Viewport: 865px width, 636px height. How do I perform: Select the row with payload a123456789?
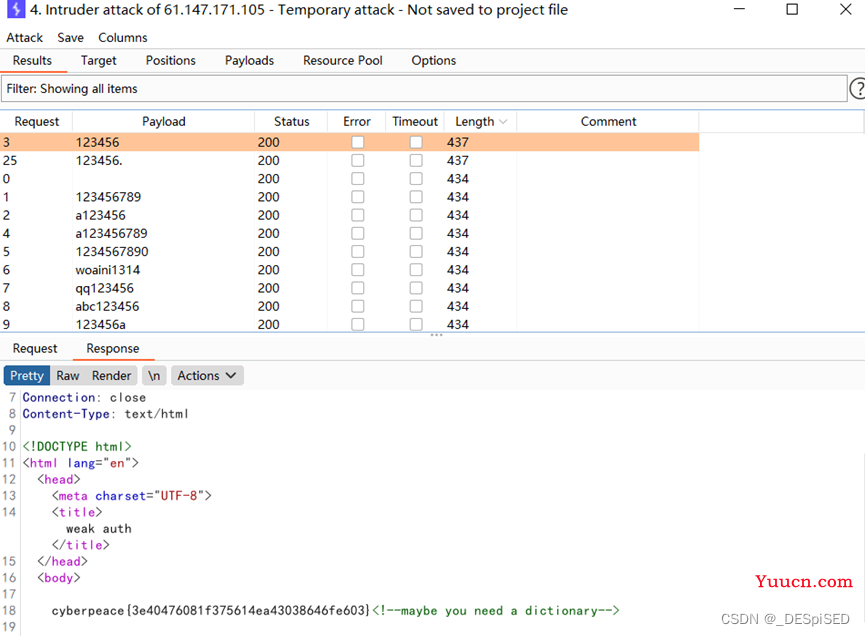coord(350,233)
